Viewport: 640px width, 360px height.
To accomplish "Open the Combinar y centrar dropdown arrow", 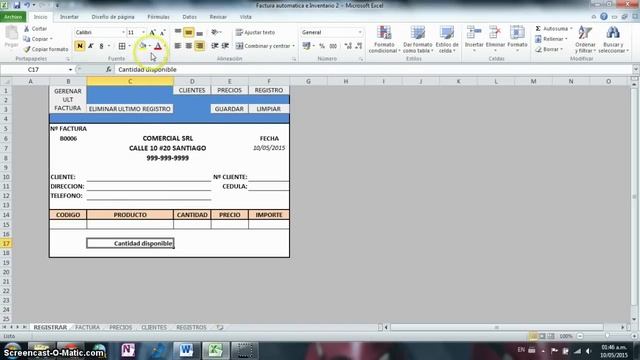I will (x=293, y=46).
